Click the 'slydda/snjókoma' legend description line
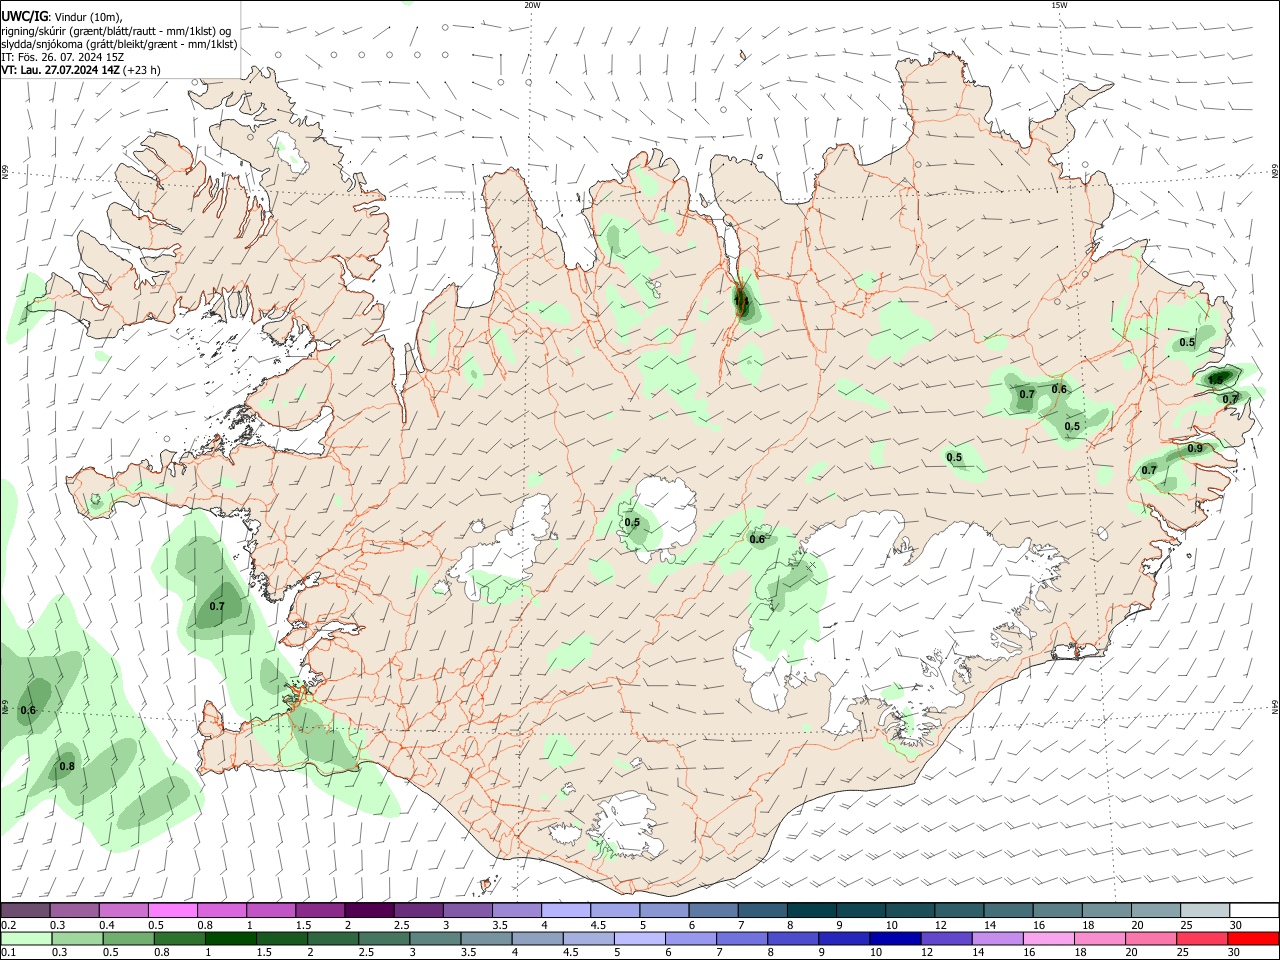 pos(119,44)
